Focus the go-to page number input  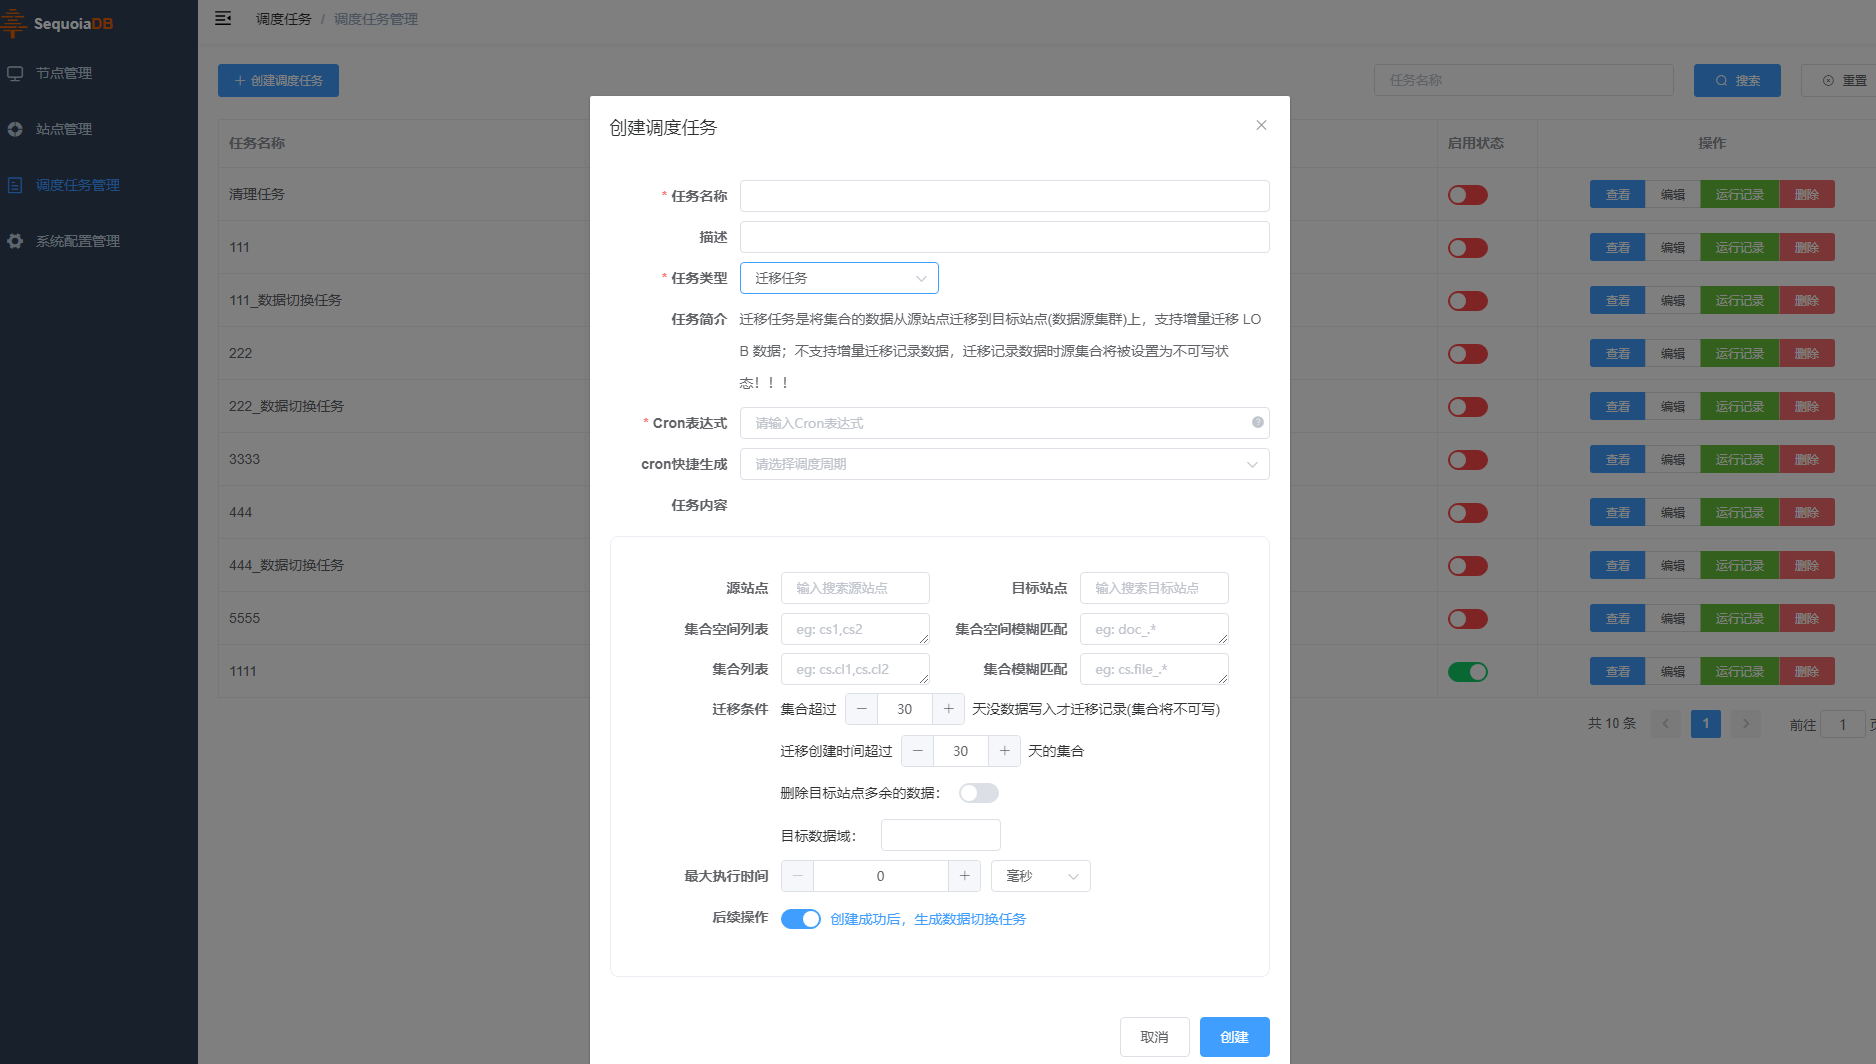point(1843,724)
